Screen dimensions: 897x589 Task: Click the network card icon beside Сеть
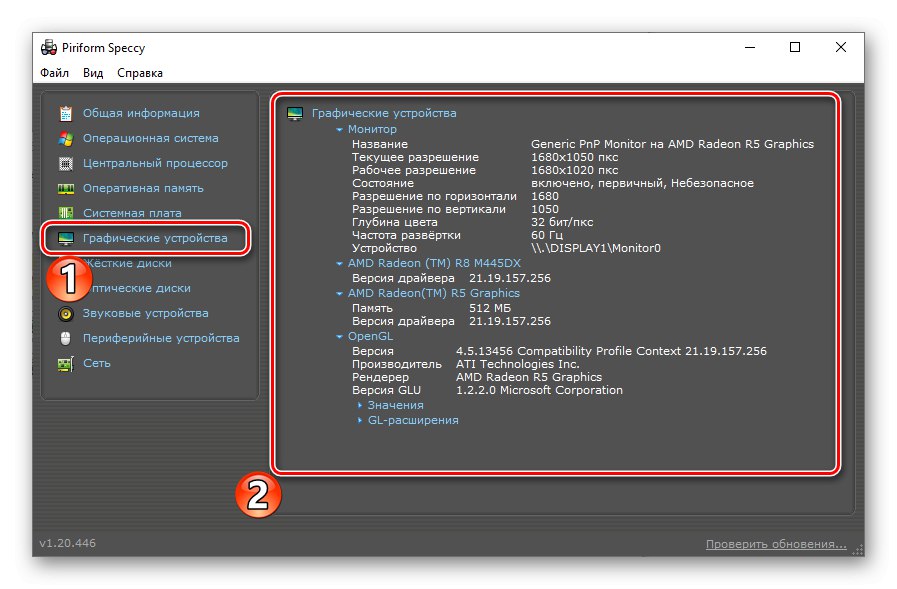(66, 364)
